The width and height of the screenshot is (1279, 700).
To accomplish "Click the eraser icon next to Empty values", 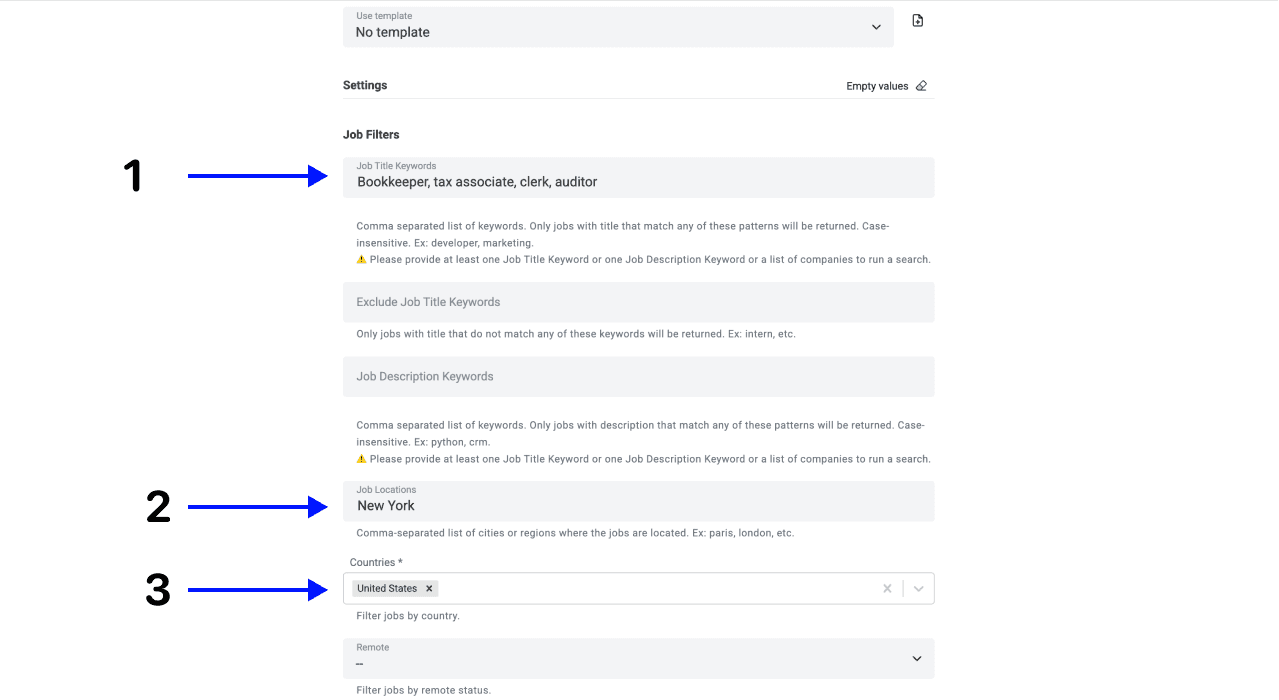I will click(x=921, y=86).
